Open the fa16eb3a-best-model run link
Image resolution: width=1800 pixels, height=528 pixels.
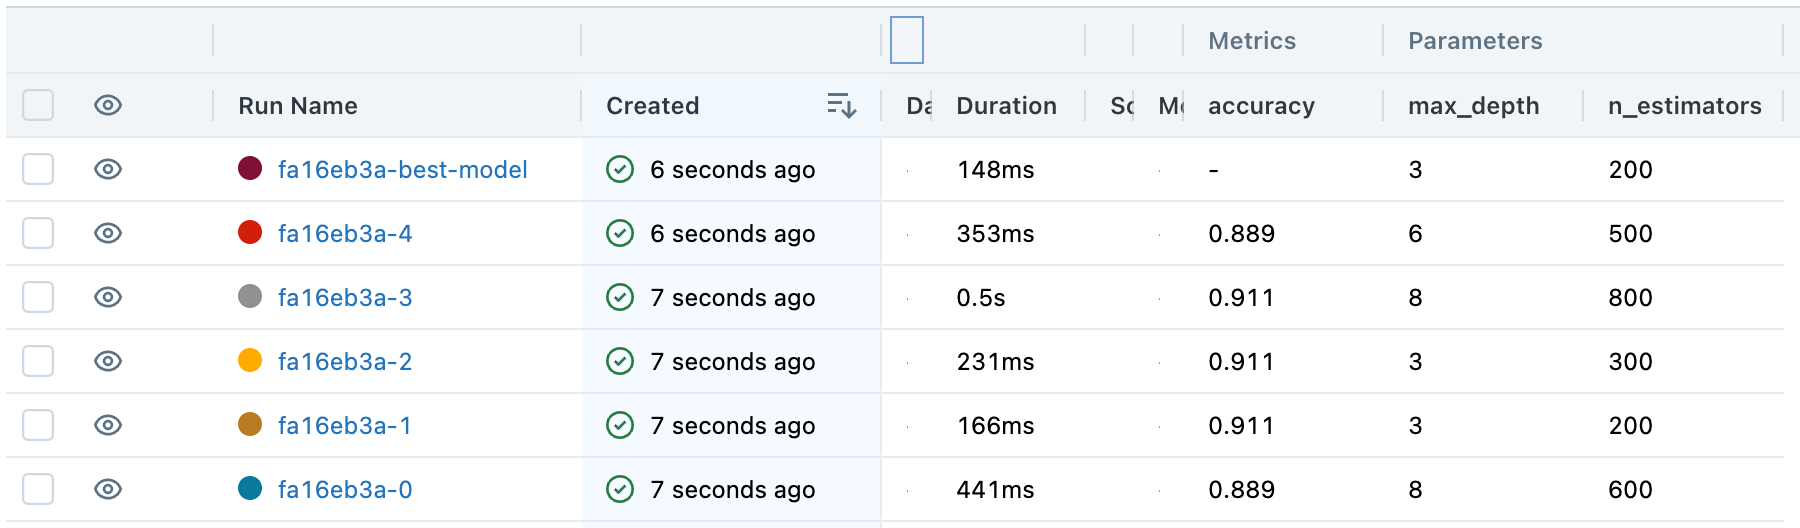tap(402, 170)
